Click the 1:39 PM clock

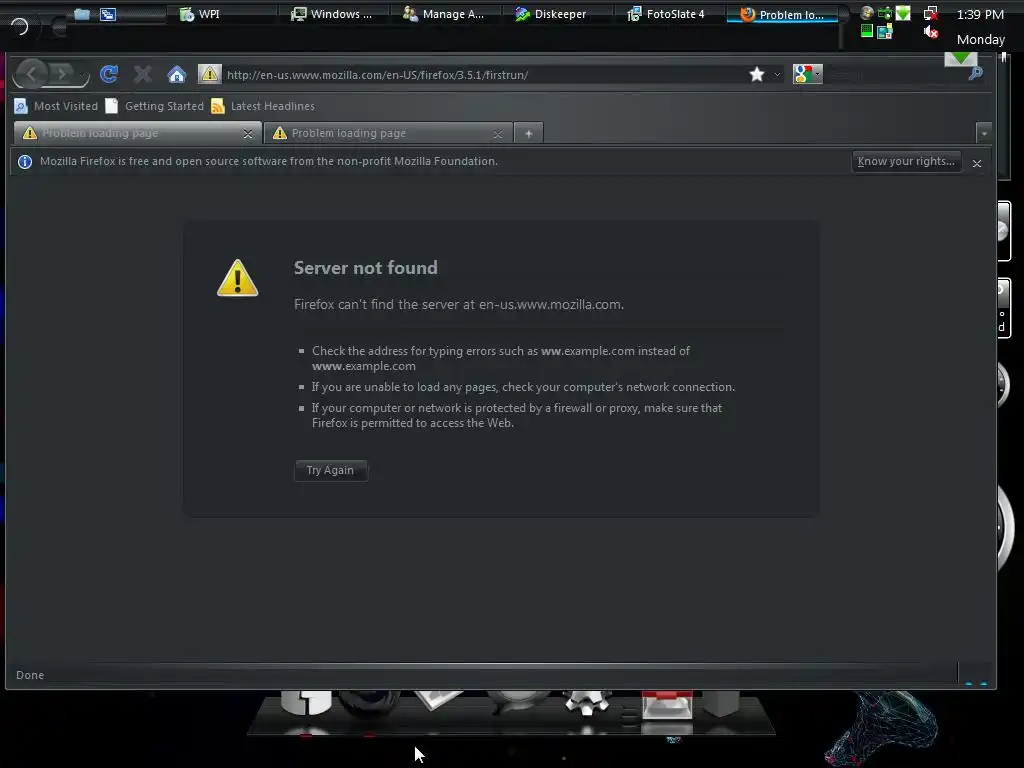coord(980,14)
